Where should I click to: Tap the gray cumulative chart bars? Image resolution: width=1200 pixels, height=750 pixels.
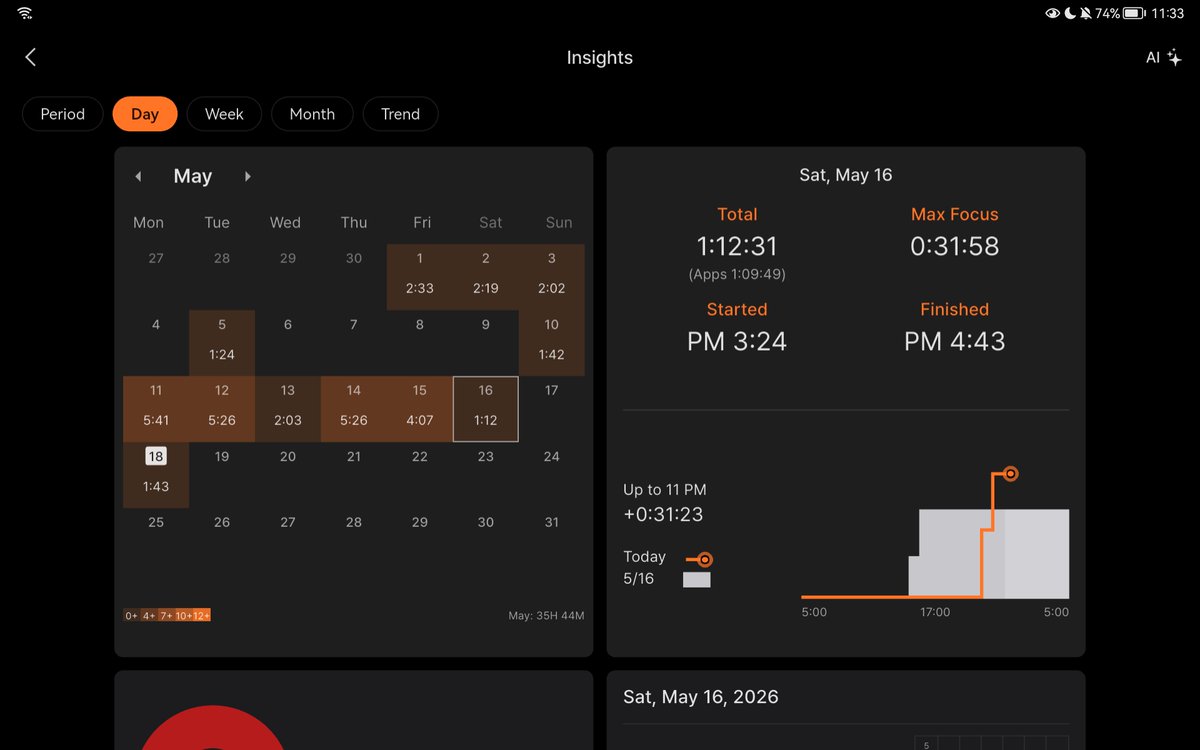click(989, 554)
